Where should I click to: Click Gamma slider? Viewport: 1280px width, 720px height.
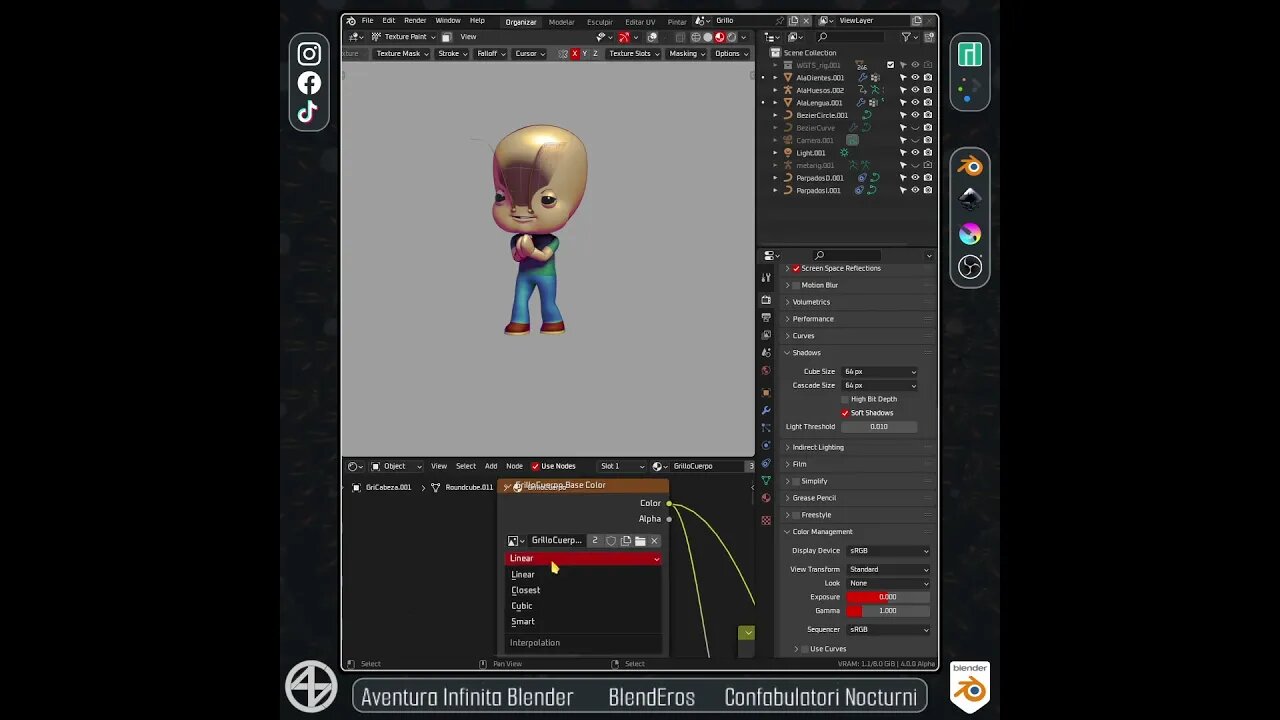[x=888, y=611]
